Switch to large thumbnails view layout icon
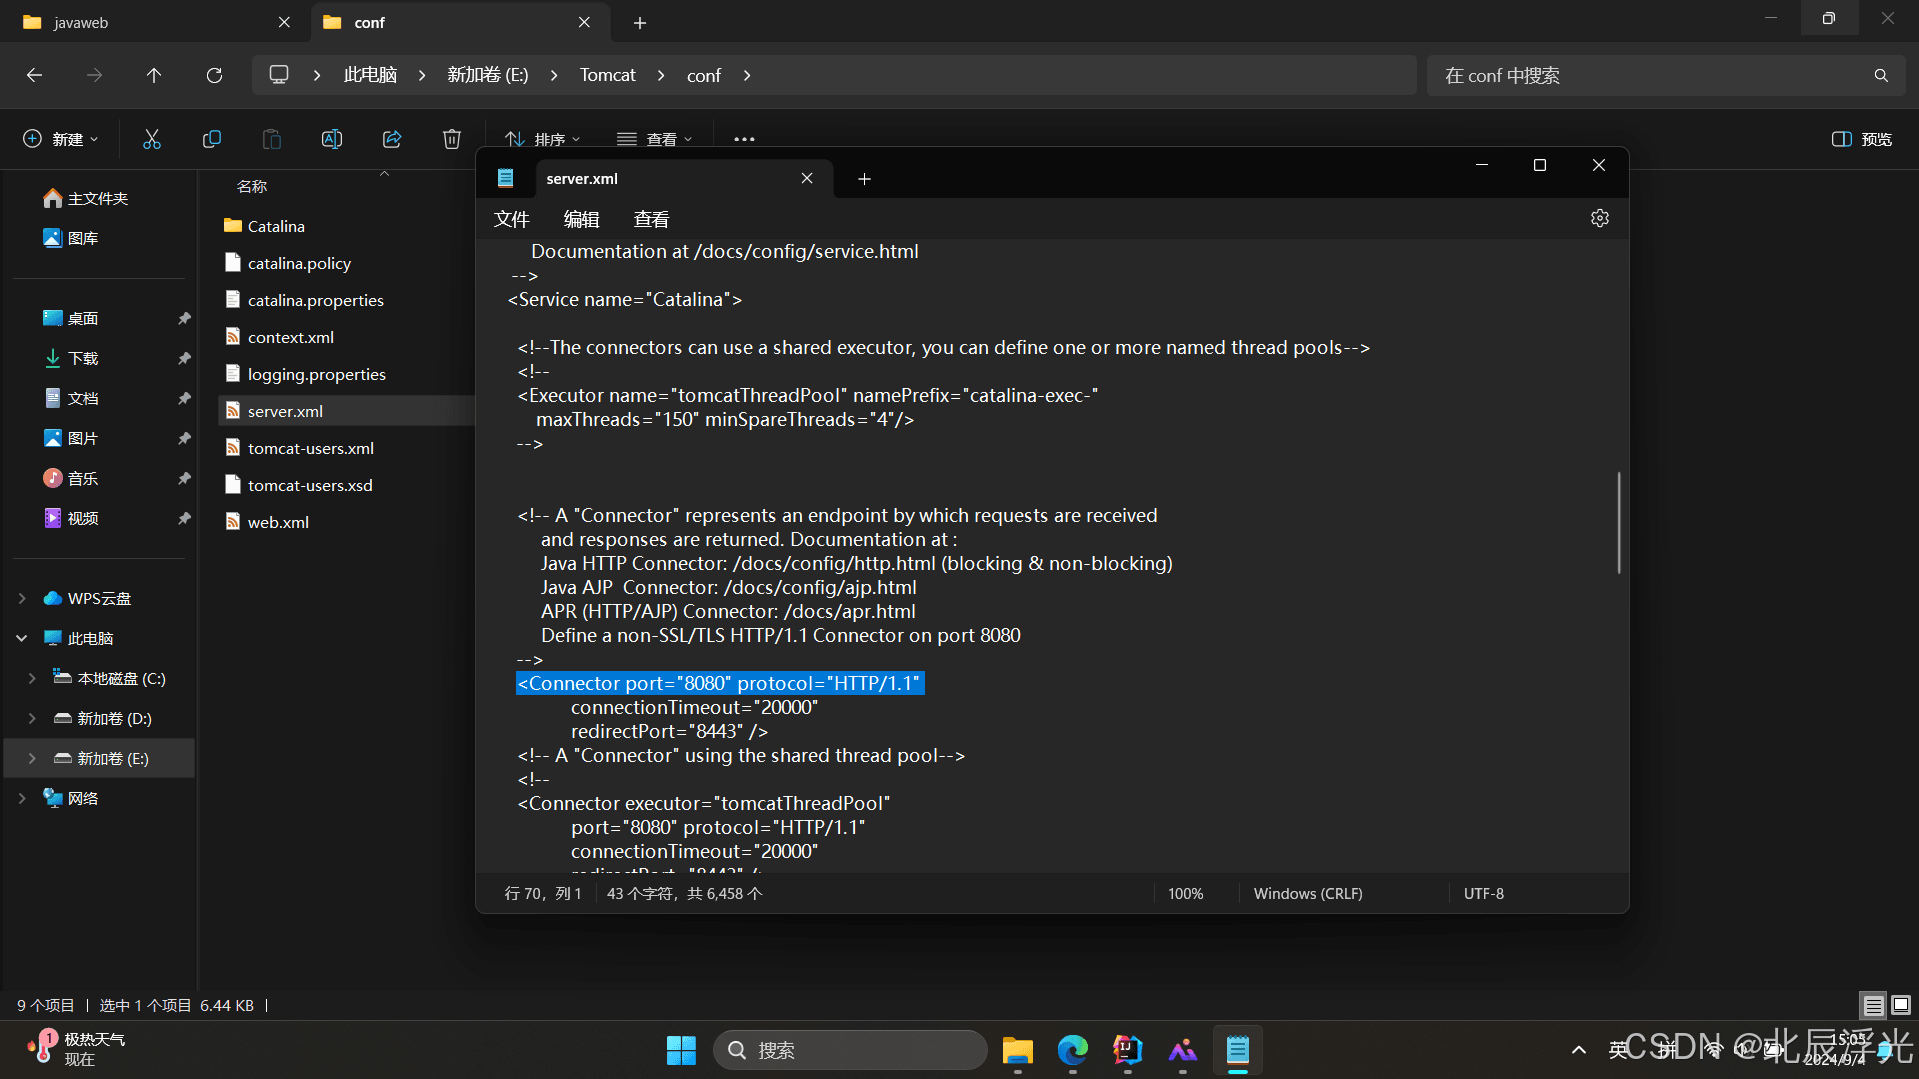 (1901, 1005)
